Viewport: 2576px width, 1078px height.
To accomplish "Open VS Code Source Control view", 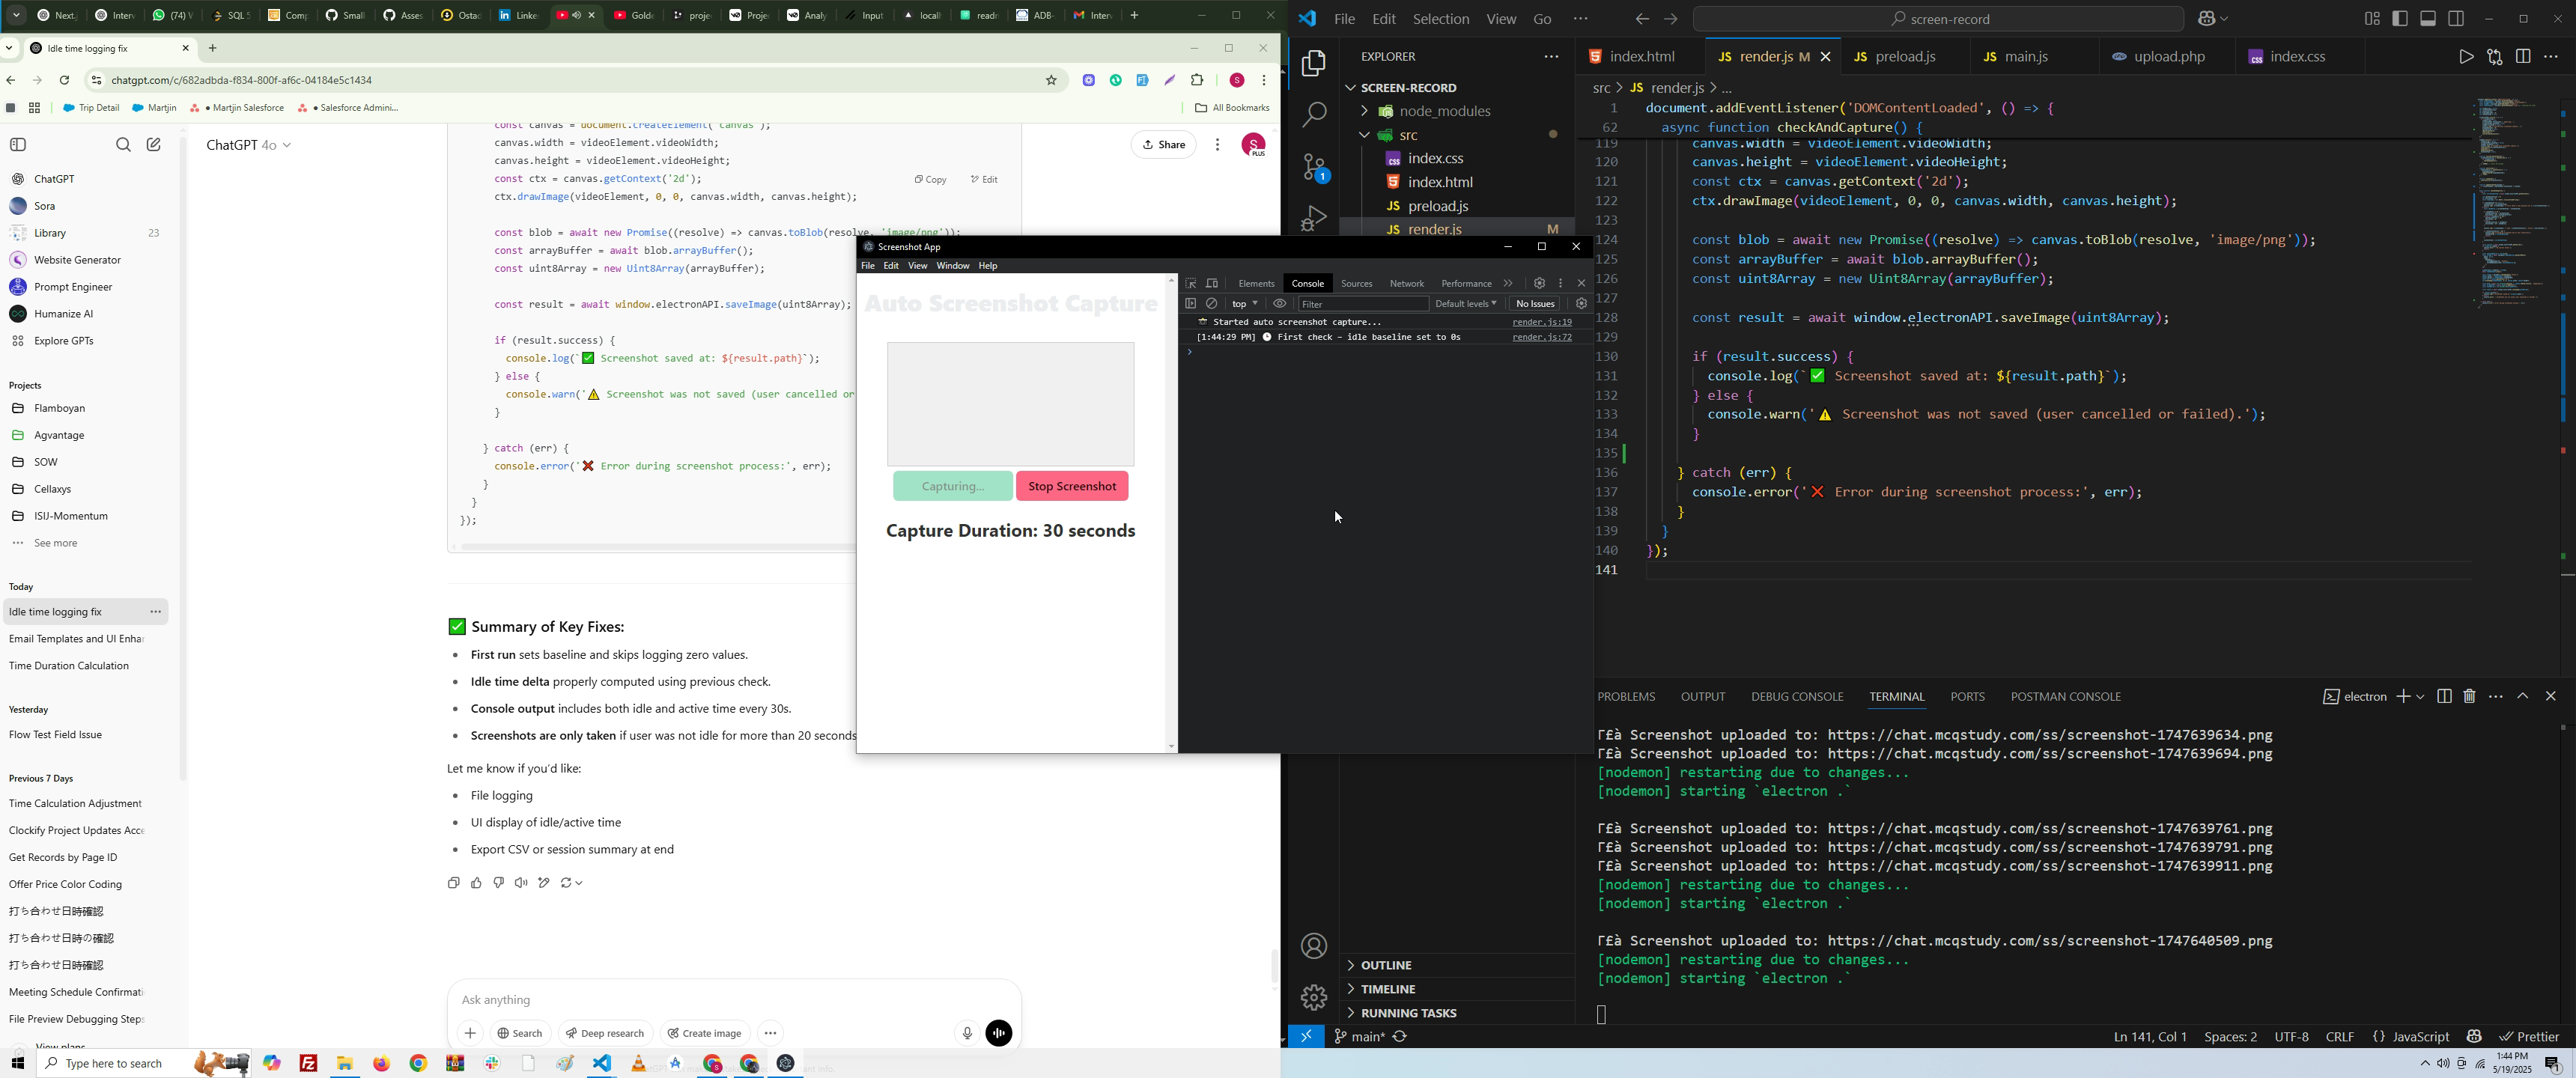I will 1314,168.
